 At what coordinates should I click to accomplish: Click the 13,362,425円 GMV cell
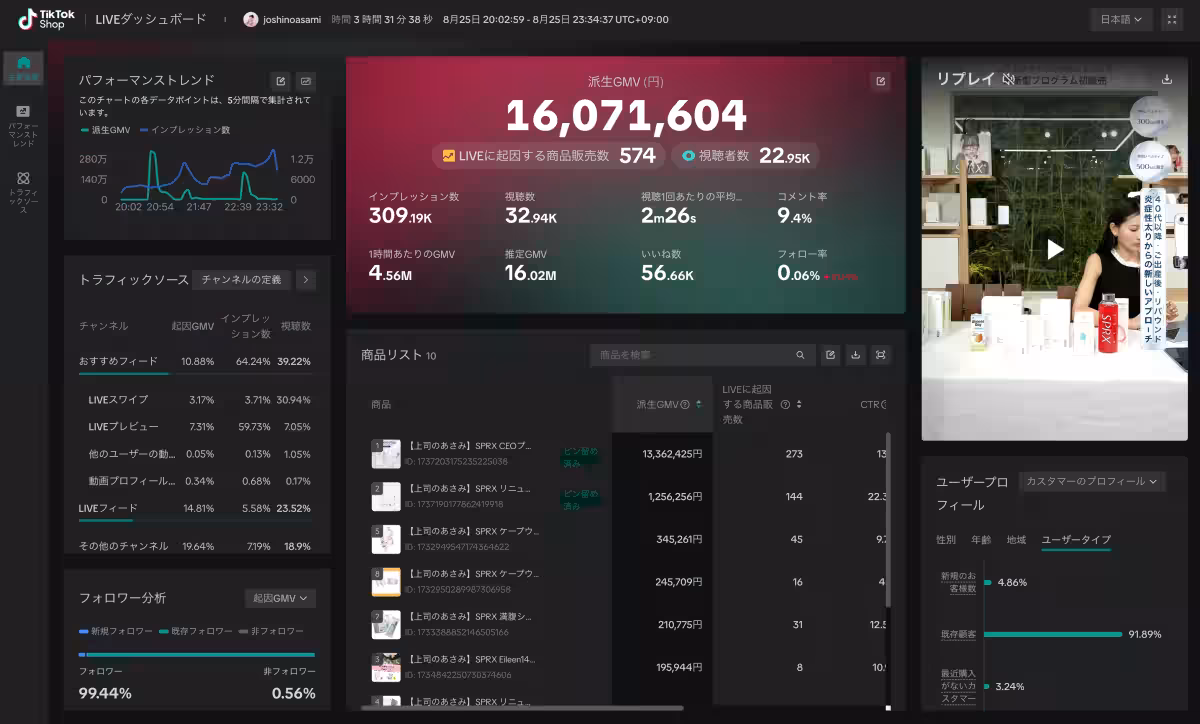coord(672,454)
